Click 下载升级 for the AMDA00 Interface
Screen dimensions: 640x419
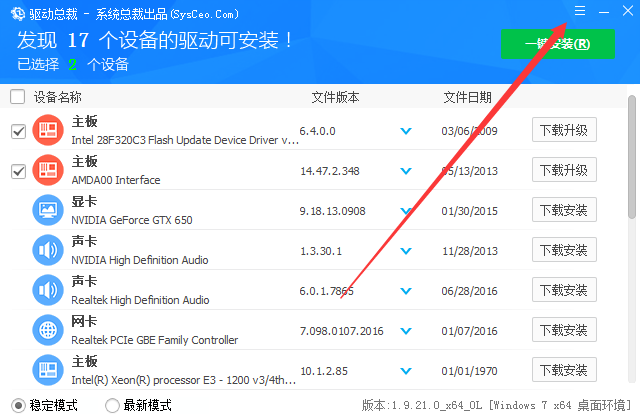[563, 170]
